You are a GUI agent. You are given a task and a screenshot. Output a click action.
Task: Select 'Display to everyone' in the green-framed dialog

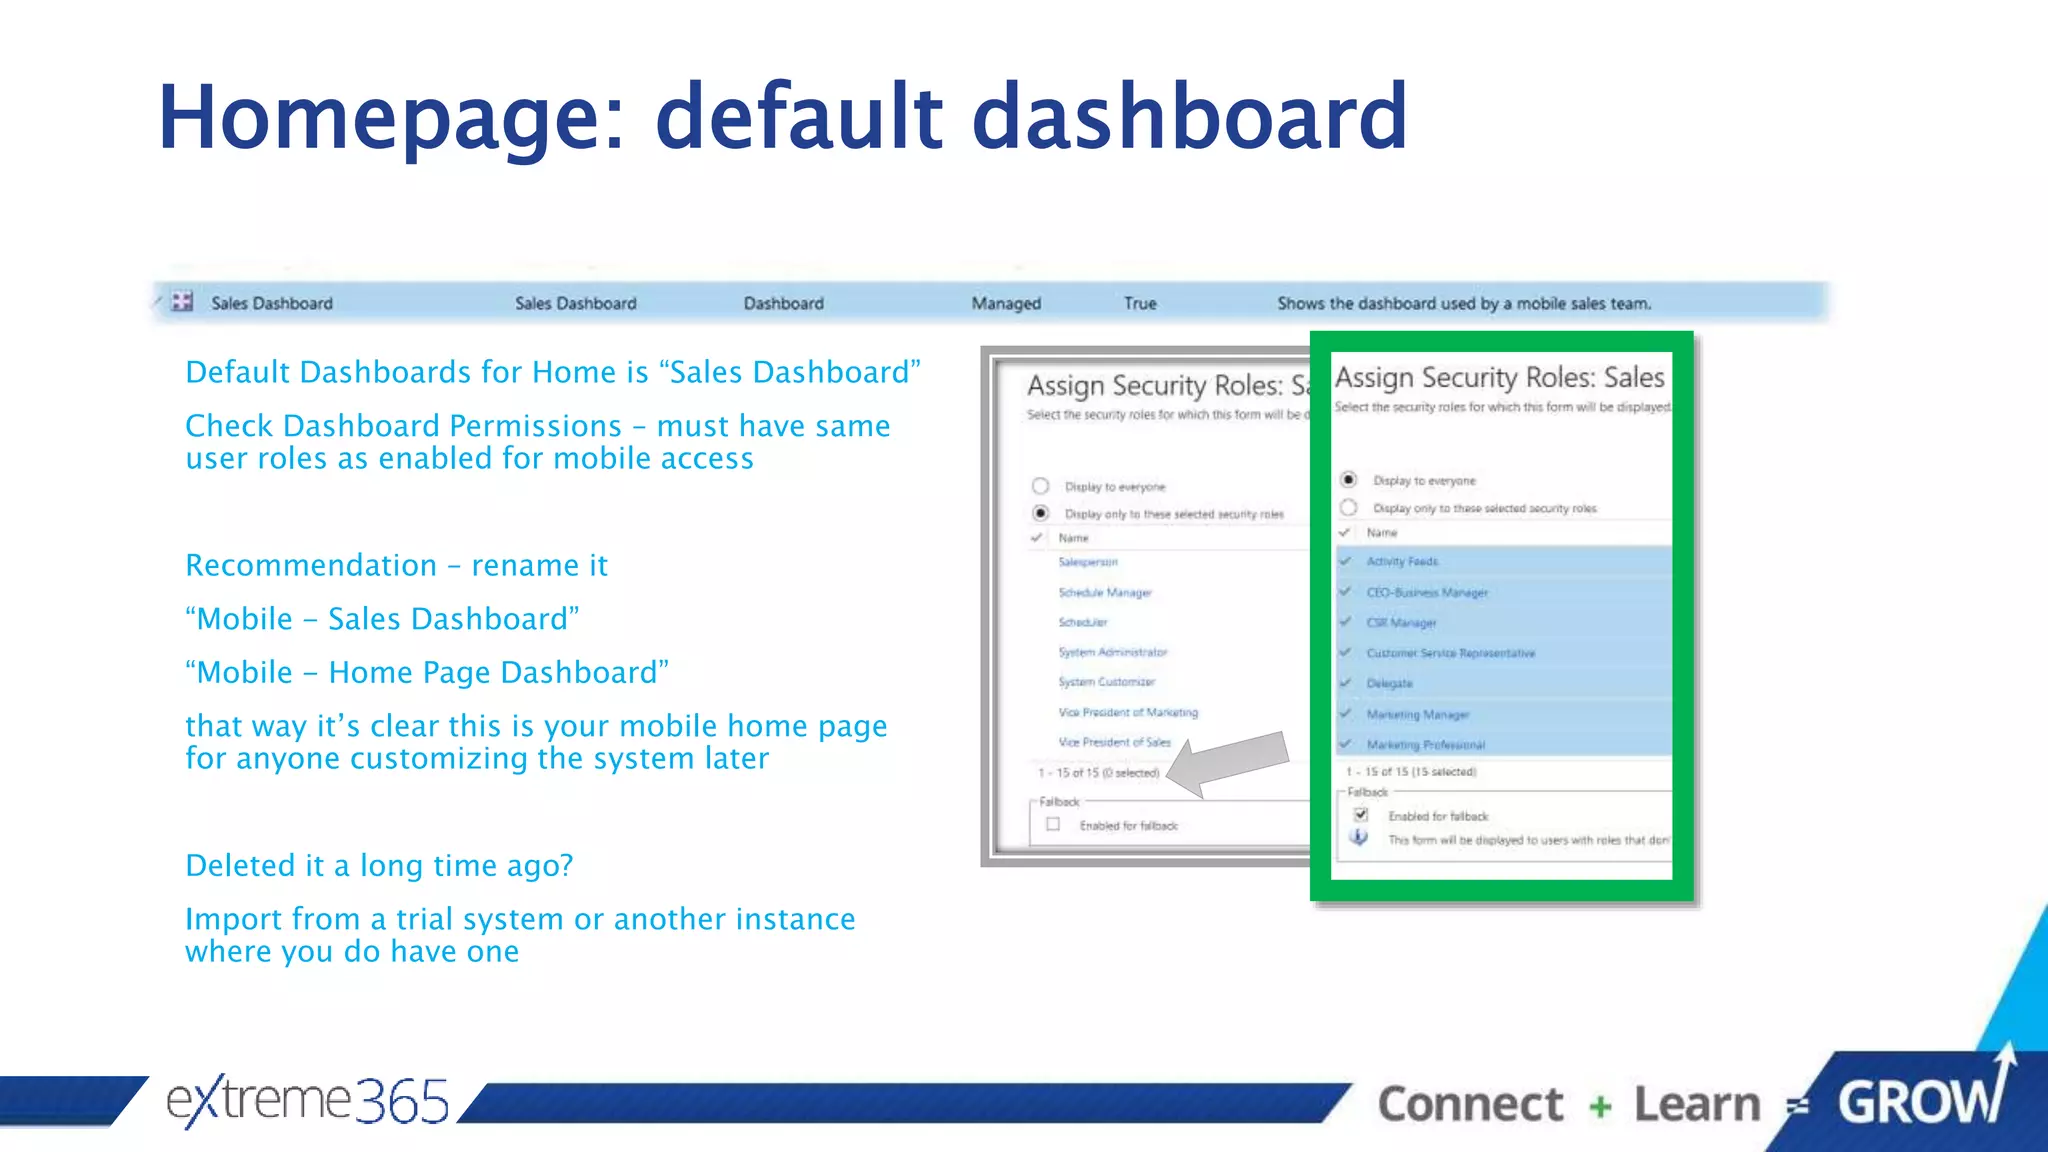(1348, 480)
